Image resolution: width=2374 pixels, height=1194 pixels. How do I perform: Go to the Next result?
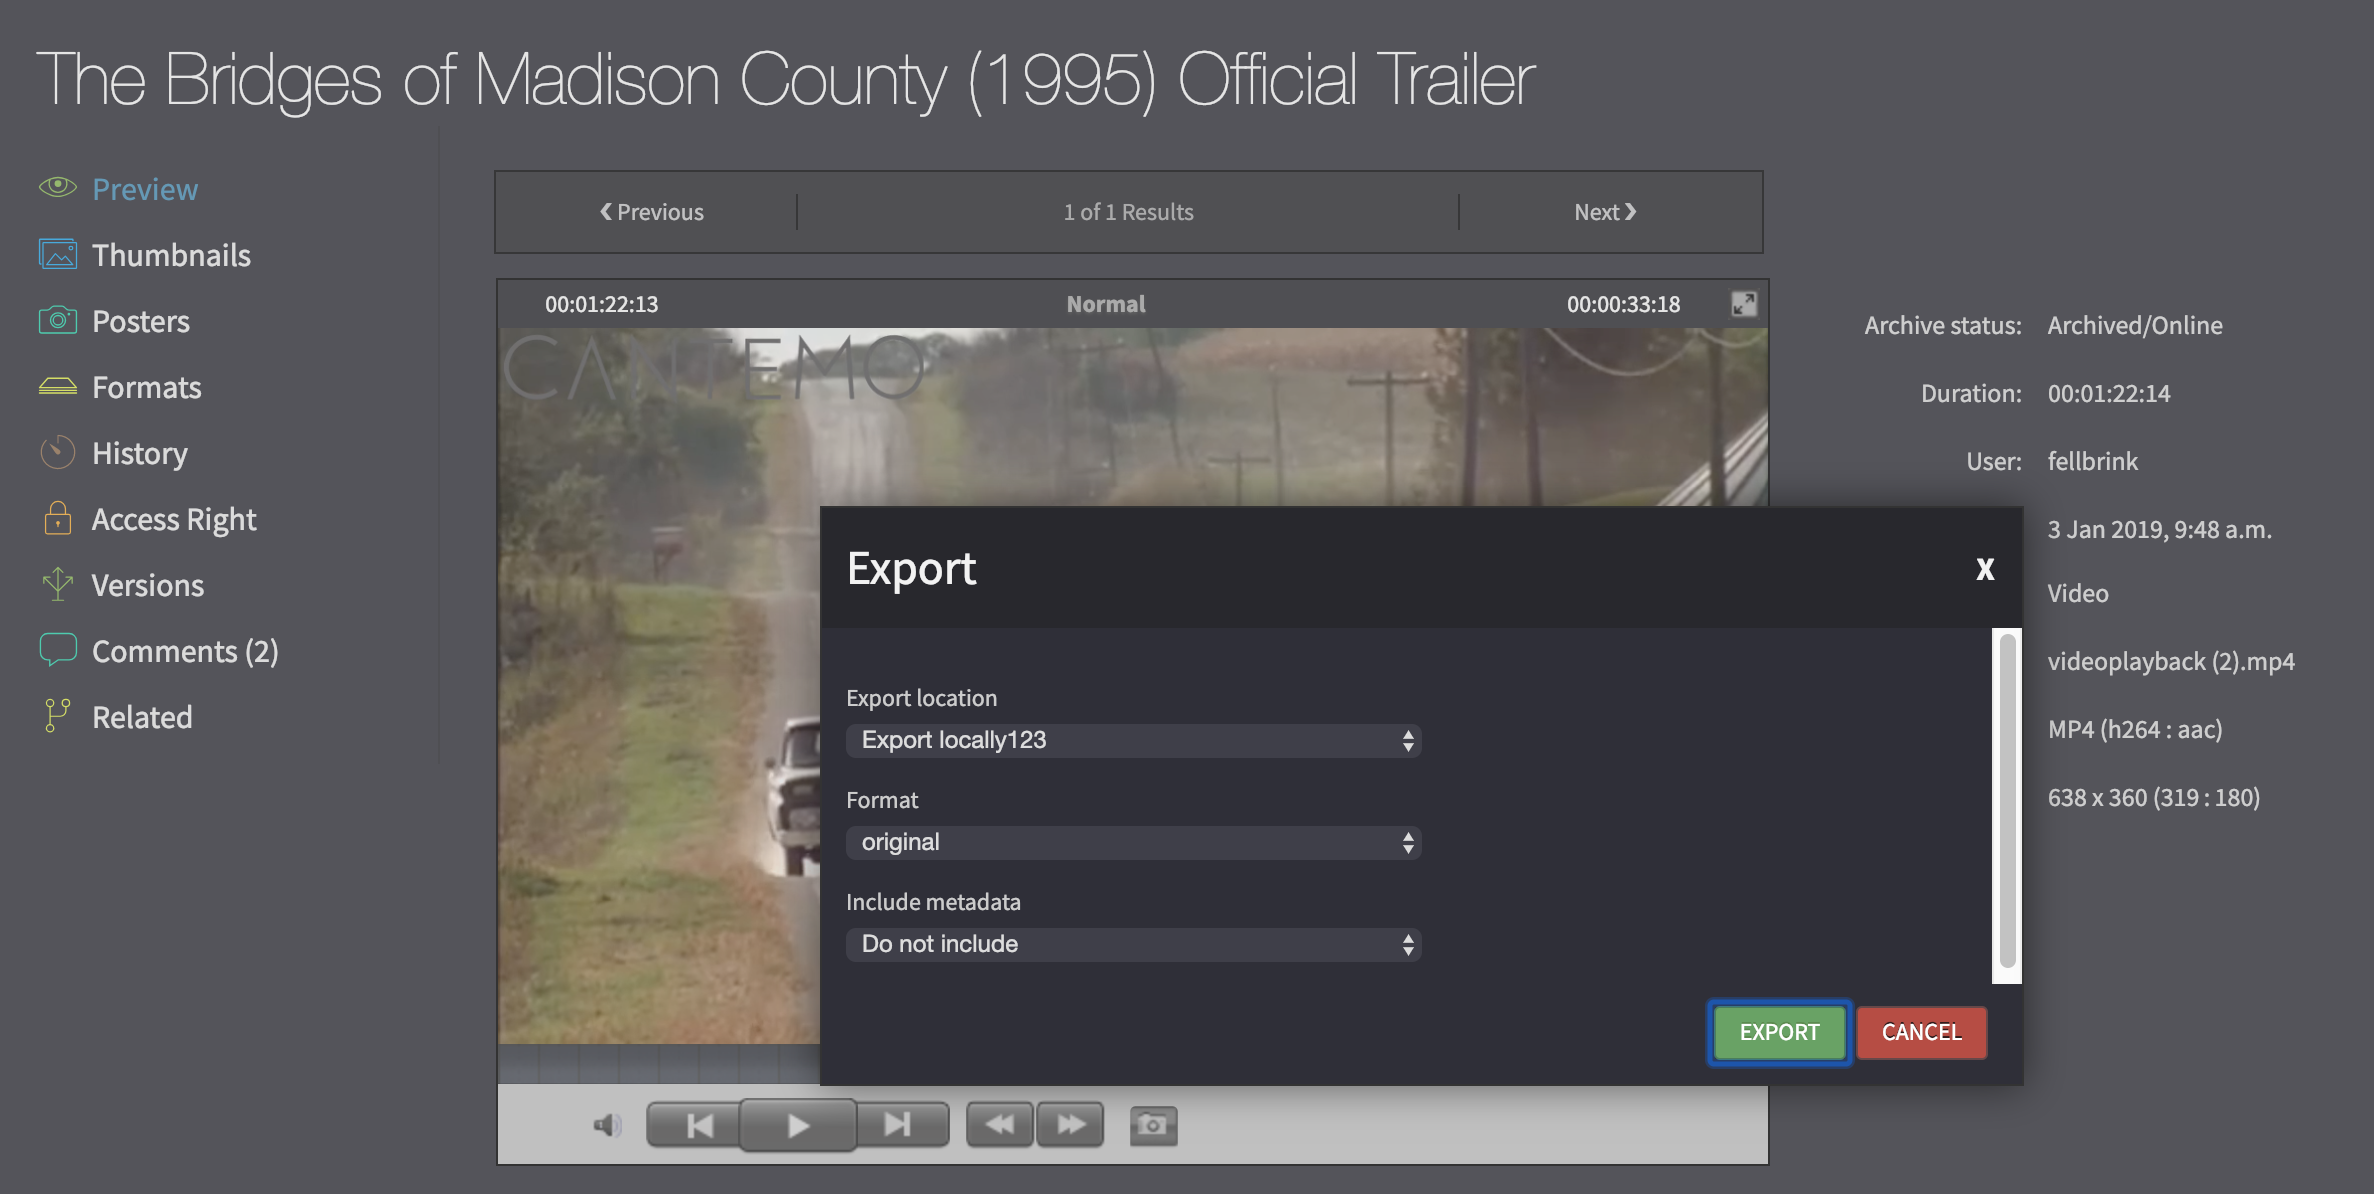coord(1605,212)
